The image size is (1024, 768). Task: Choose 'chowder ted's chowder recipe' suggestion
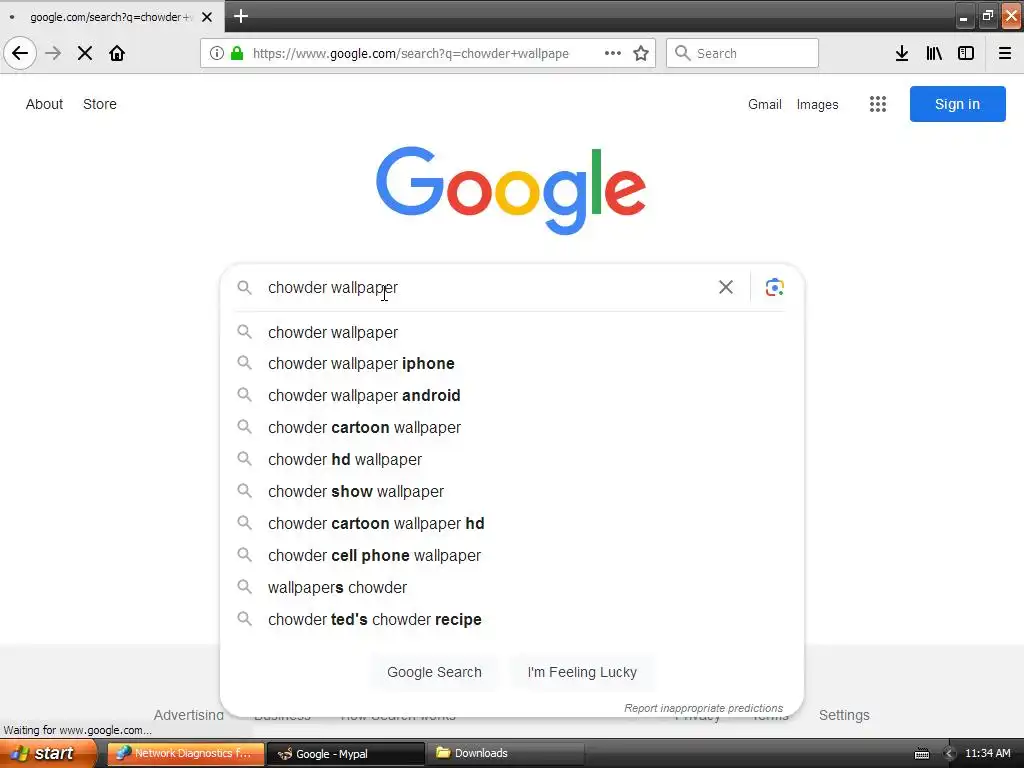coord(511,619)
